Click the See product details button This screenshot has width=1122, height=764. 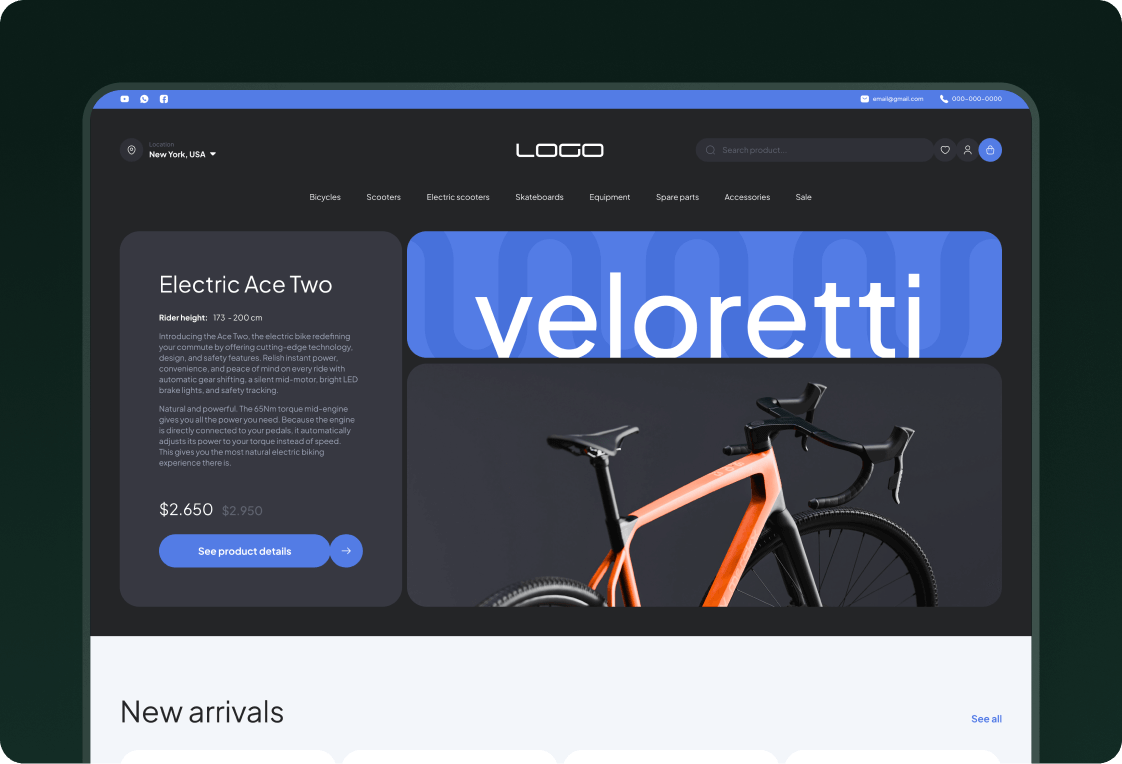click(245, 551)
